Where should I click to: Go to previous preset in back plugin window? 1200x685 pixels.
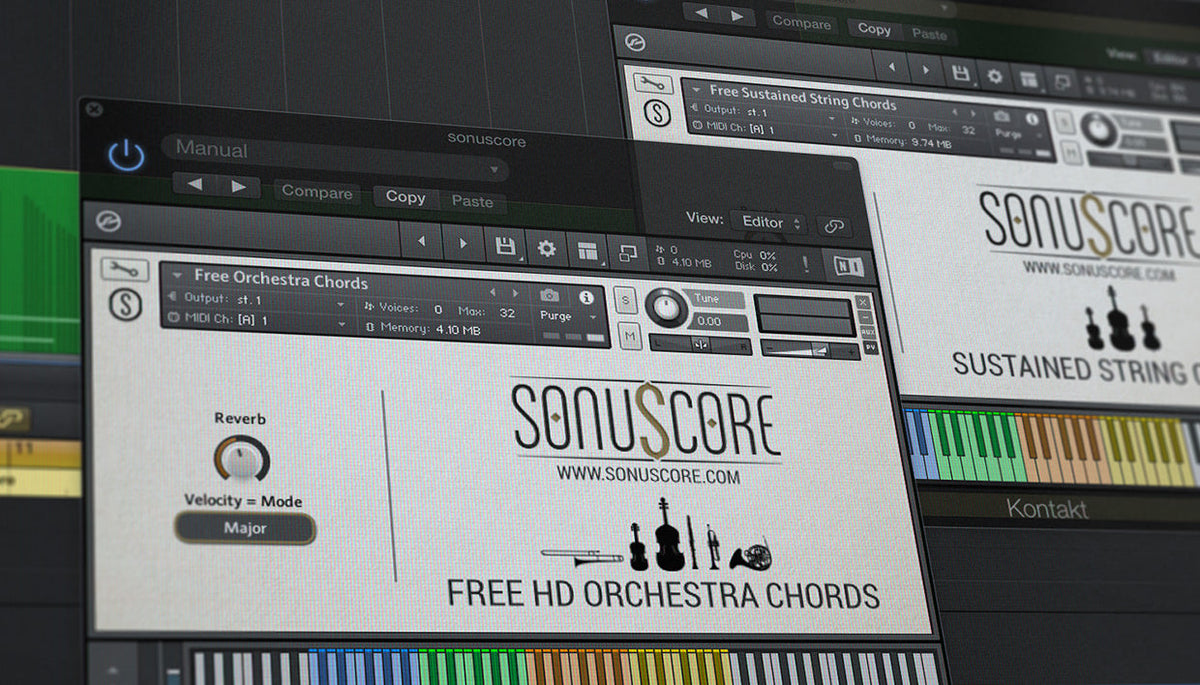[x=700, y=13]
